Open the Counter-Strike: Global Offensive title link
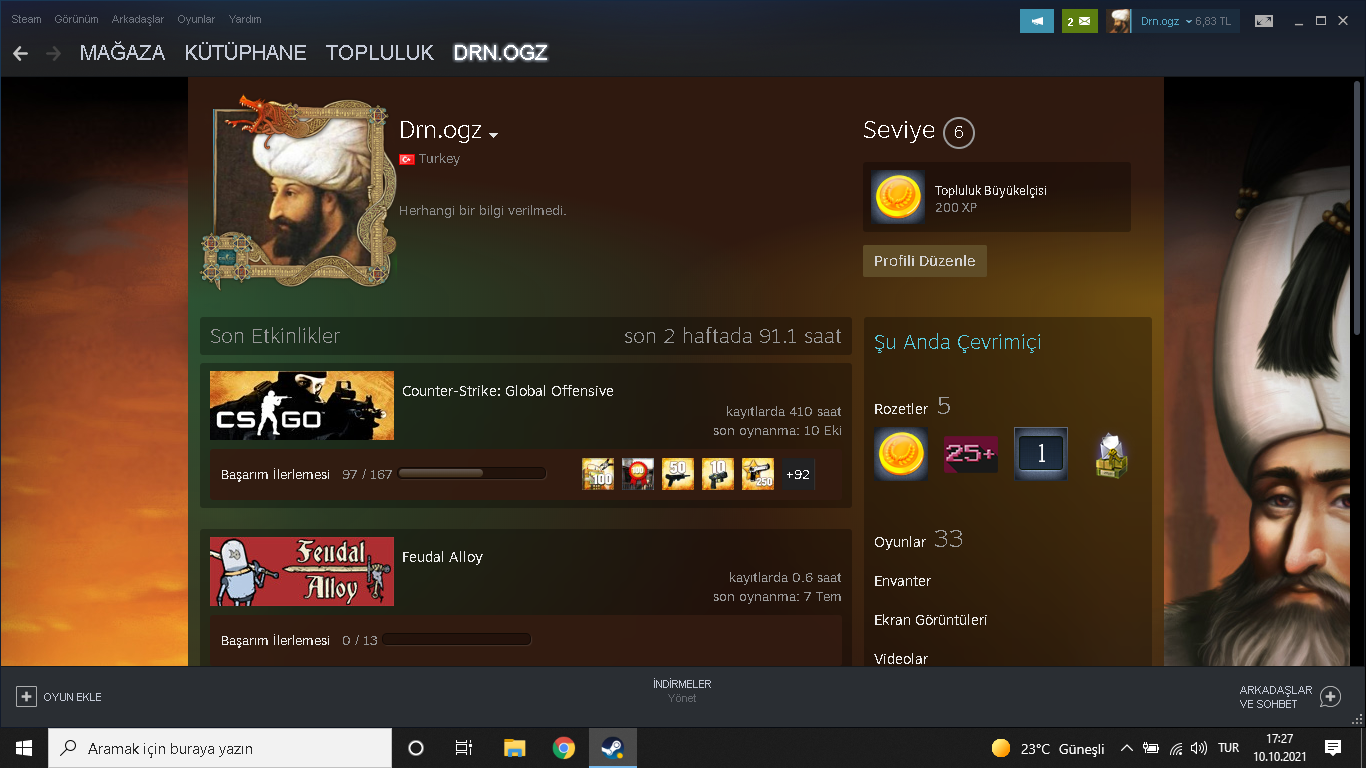The height and width of the screenshot is (768, 1366). pos(508,391)
